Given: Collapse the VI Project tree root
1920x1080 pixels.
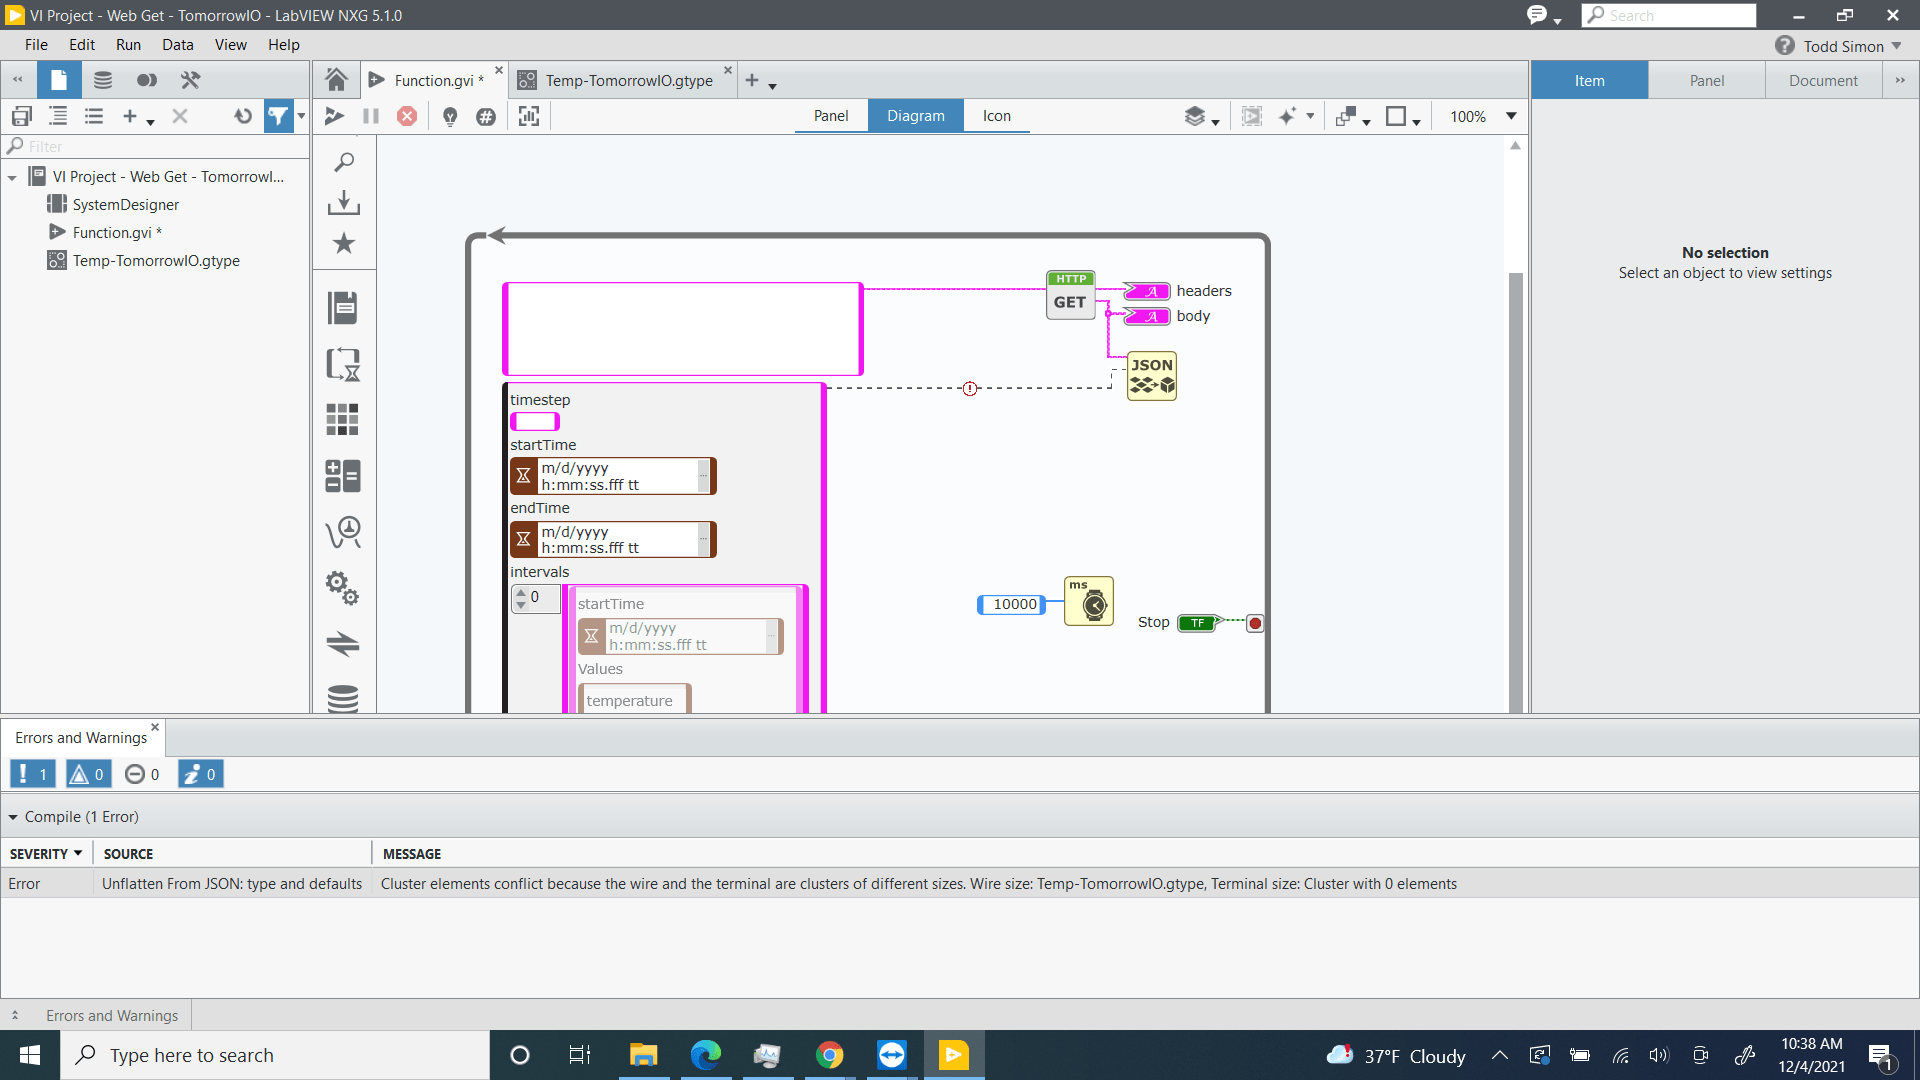Looking at the screenshot, I should click(12, 177).
